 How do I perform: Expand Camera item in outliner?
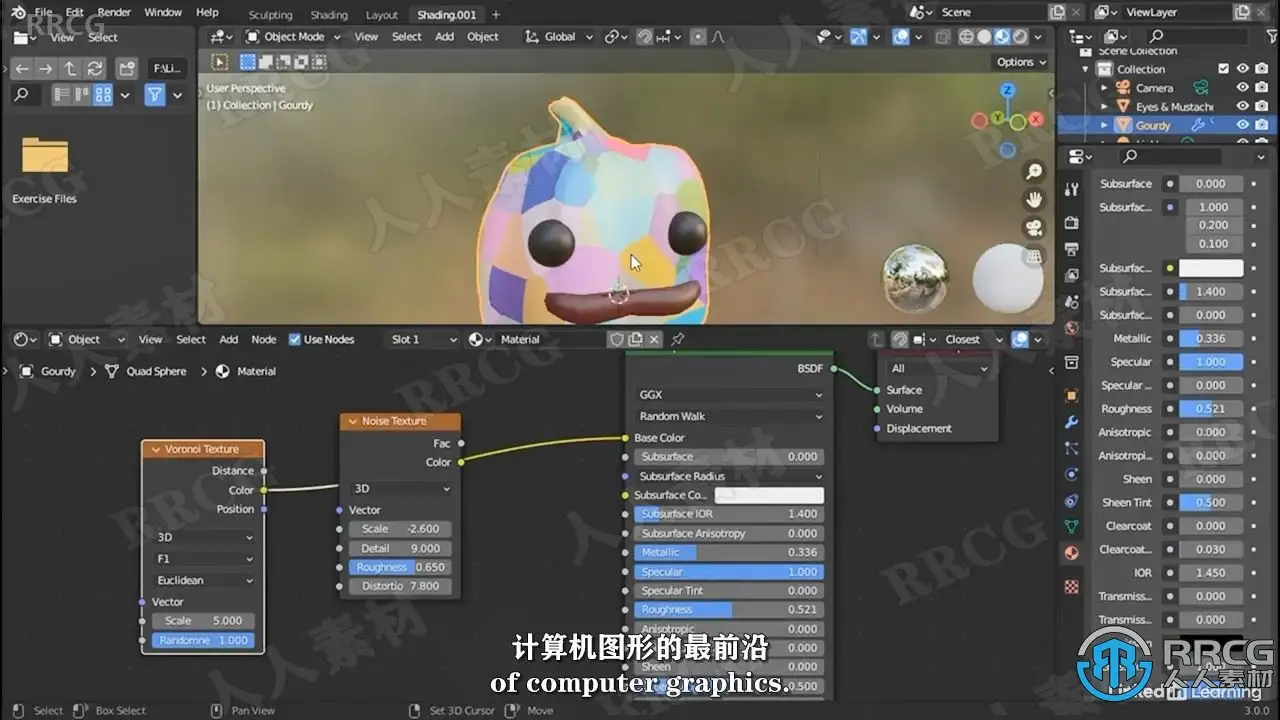pyautogui.click(x=1105, y=88)
